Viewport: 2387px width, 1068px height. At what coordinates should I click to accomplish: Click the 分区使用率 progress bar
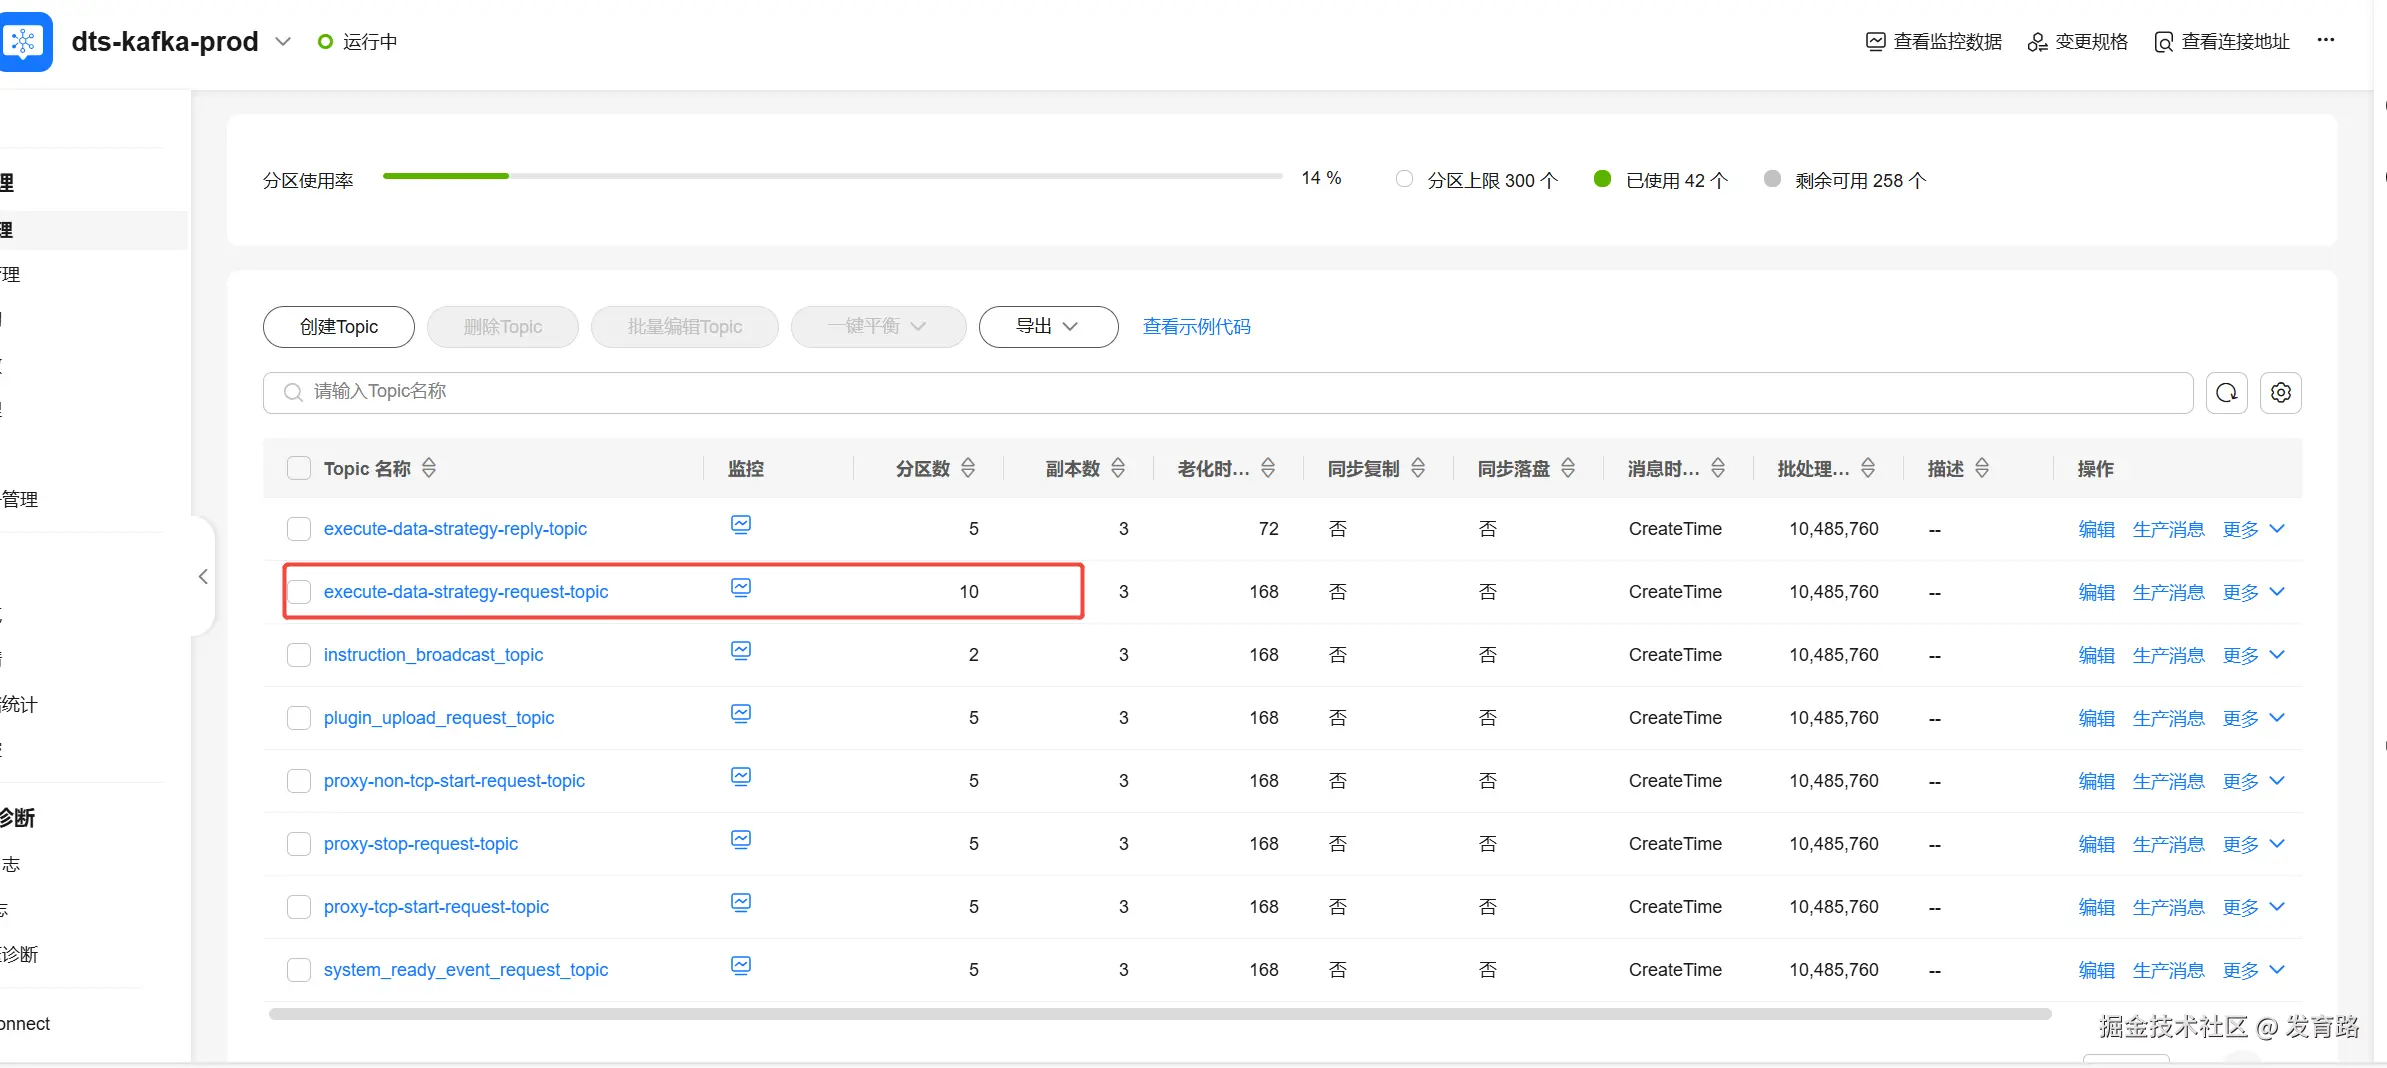832,176
